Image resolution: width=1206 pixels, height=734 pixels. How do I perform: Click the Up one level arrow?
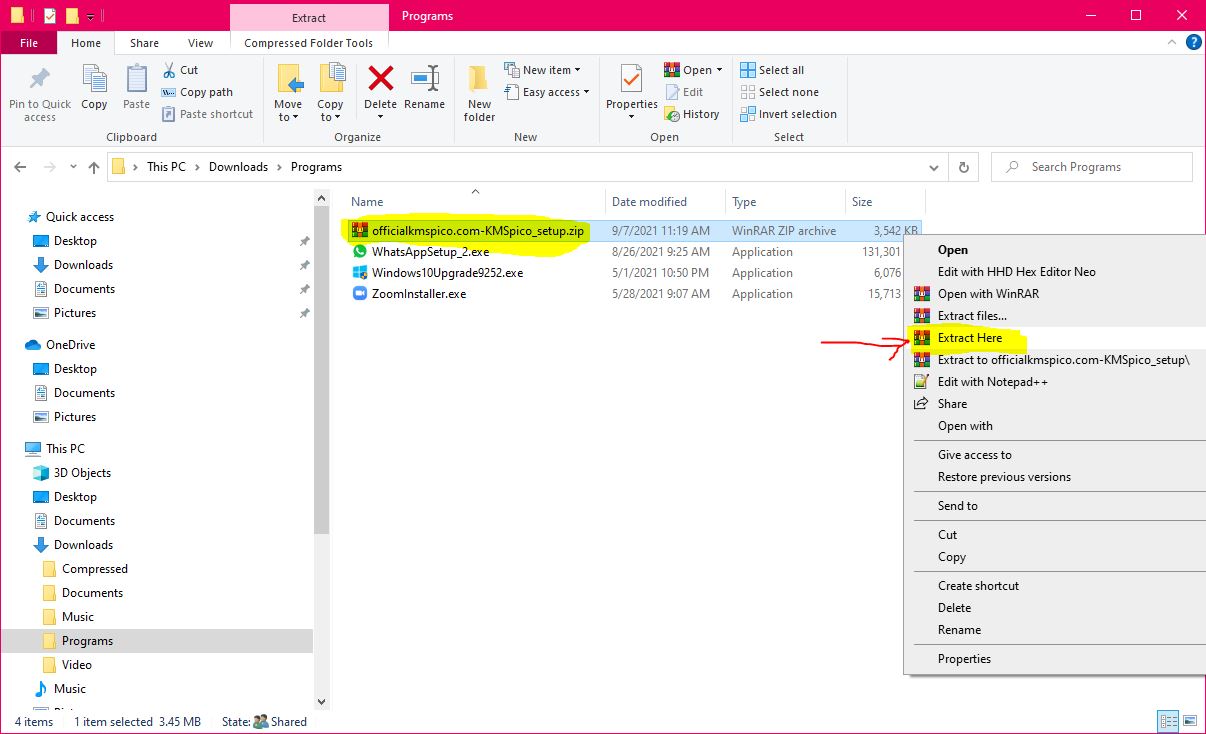[93, 167]
